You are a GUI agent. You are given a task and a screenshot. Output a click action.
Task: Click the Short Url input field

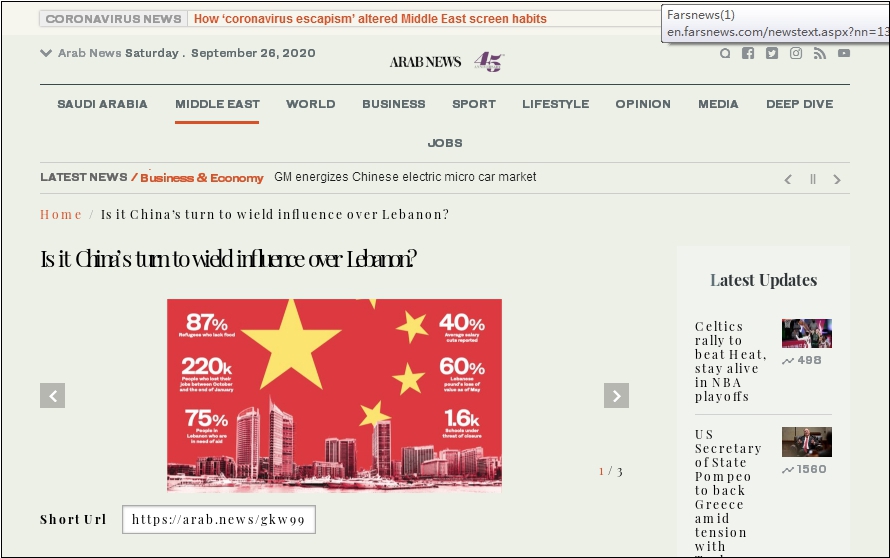coord(219,519)
